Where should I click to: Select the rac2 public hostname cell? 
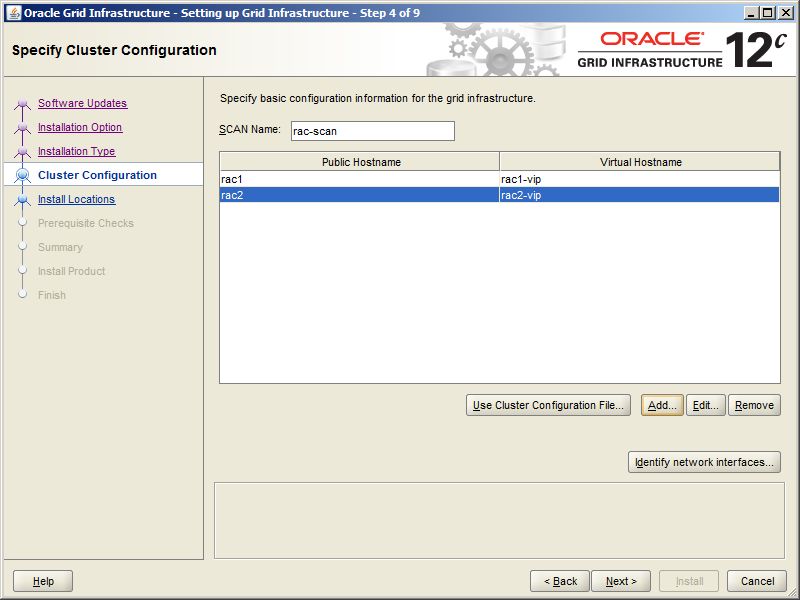[x=360, y=195]
